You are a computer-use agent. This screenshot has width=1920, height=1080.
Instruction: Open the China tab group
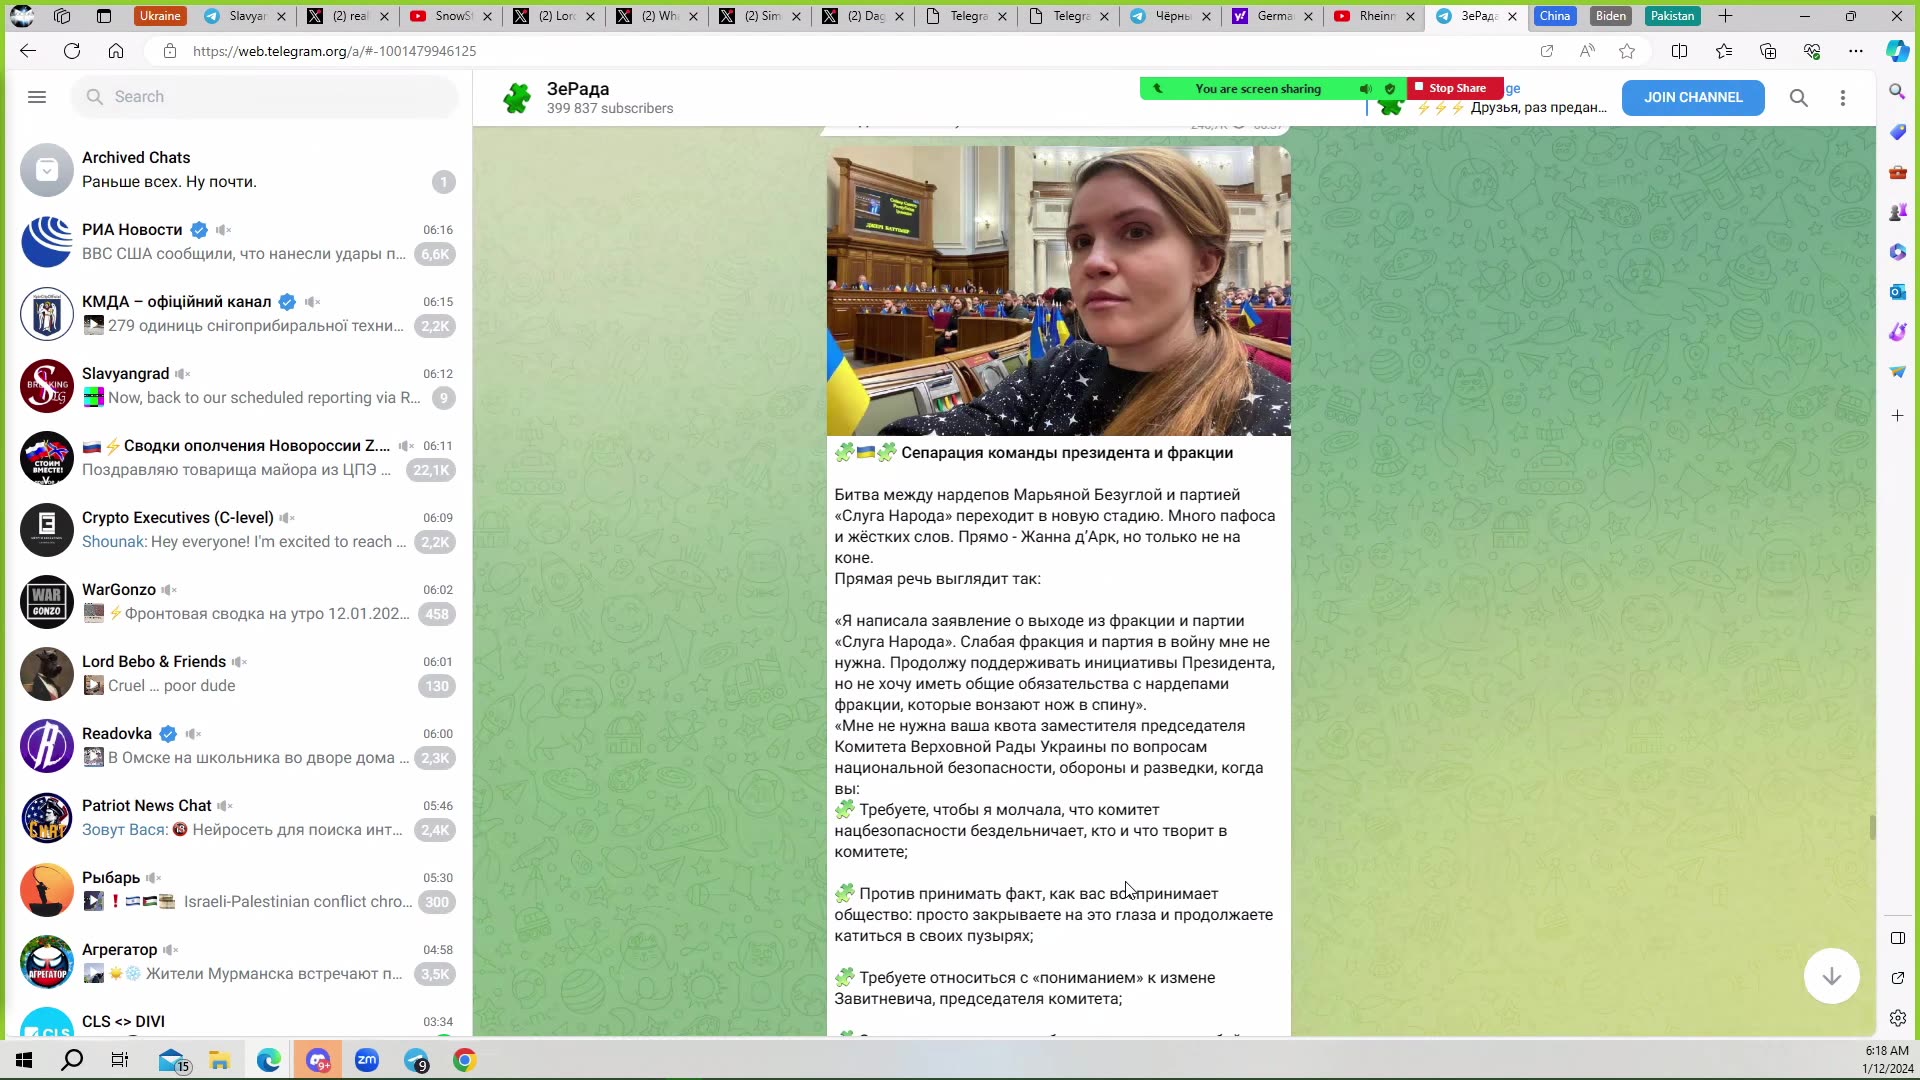[1554, 16]
